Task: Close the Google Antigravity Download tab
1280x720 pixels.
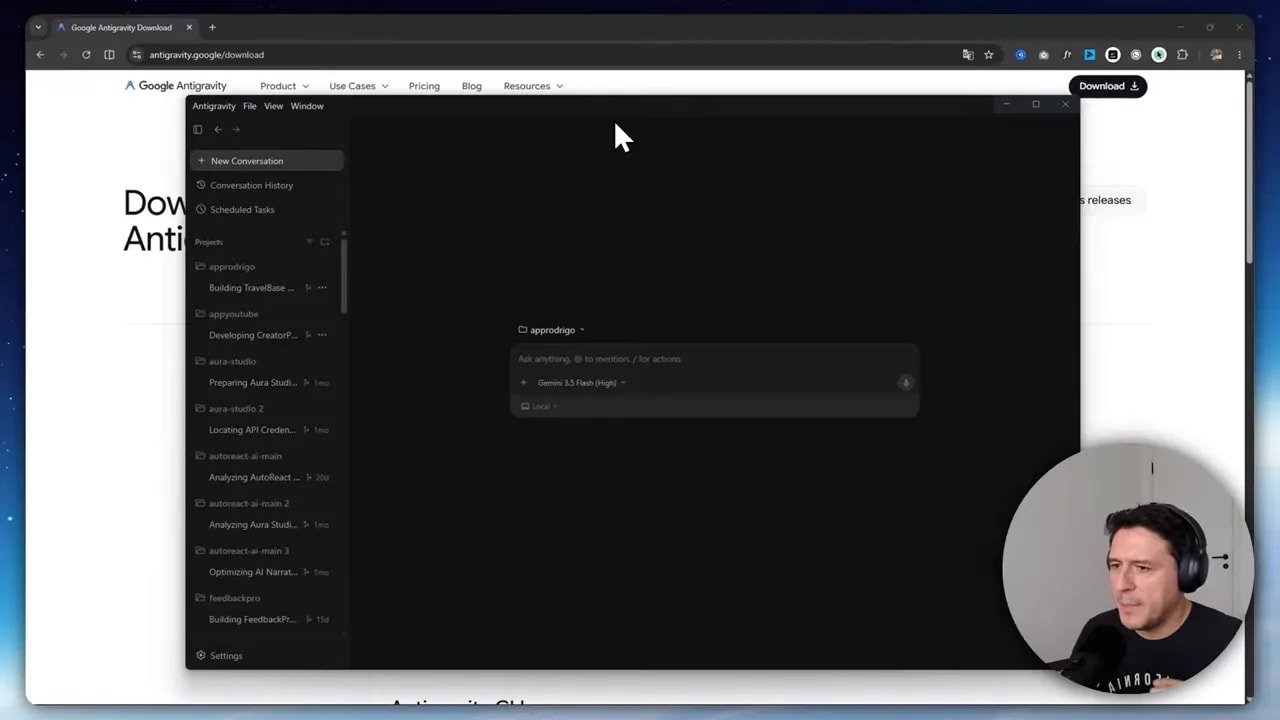Action: pyautogui.click(x=189, y=27)
